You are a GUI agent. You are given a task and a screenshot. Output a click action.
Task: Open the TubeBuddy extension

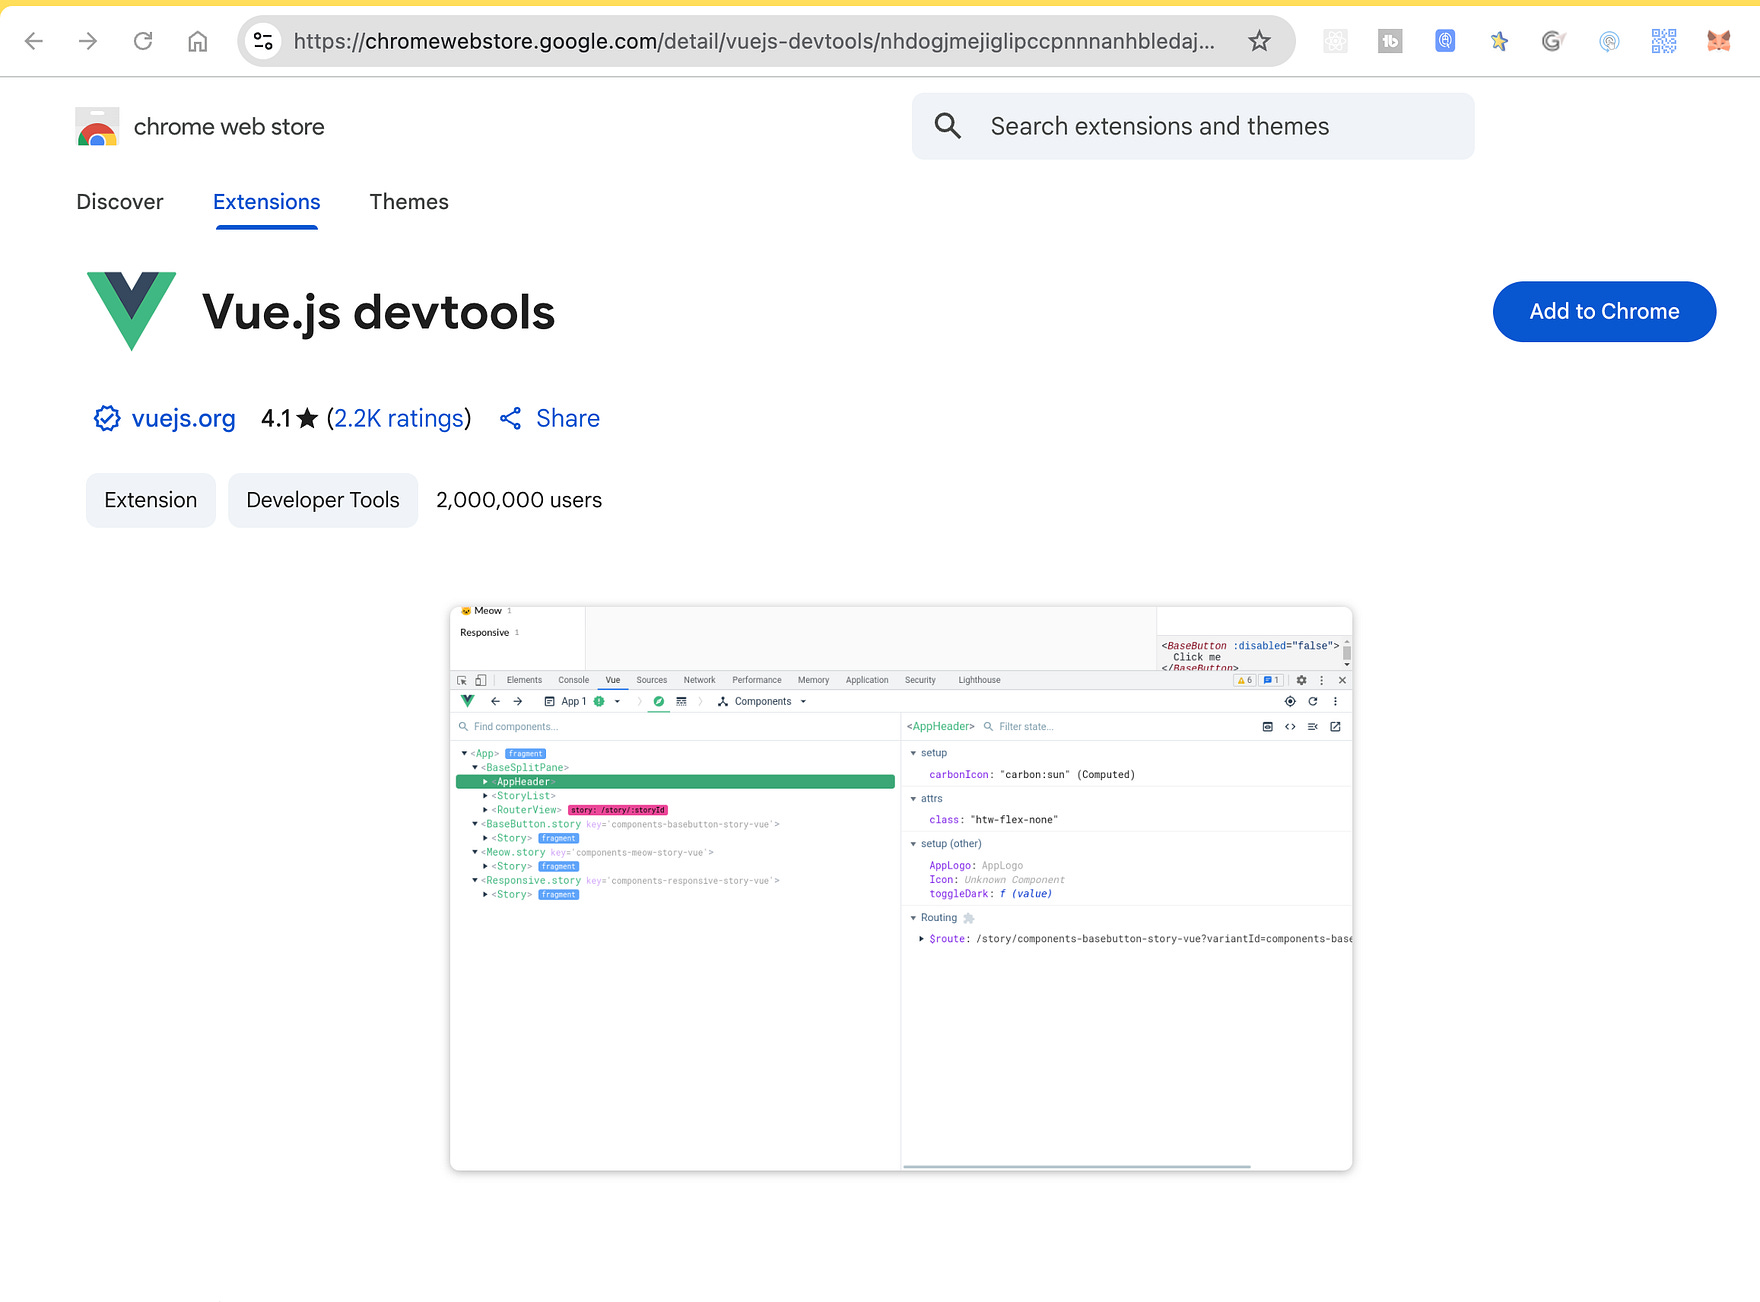point(1389,41)
